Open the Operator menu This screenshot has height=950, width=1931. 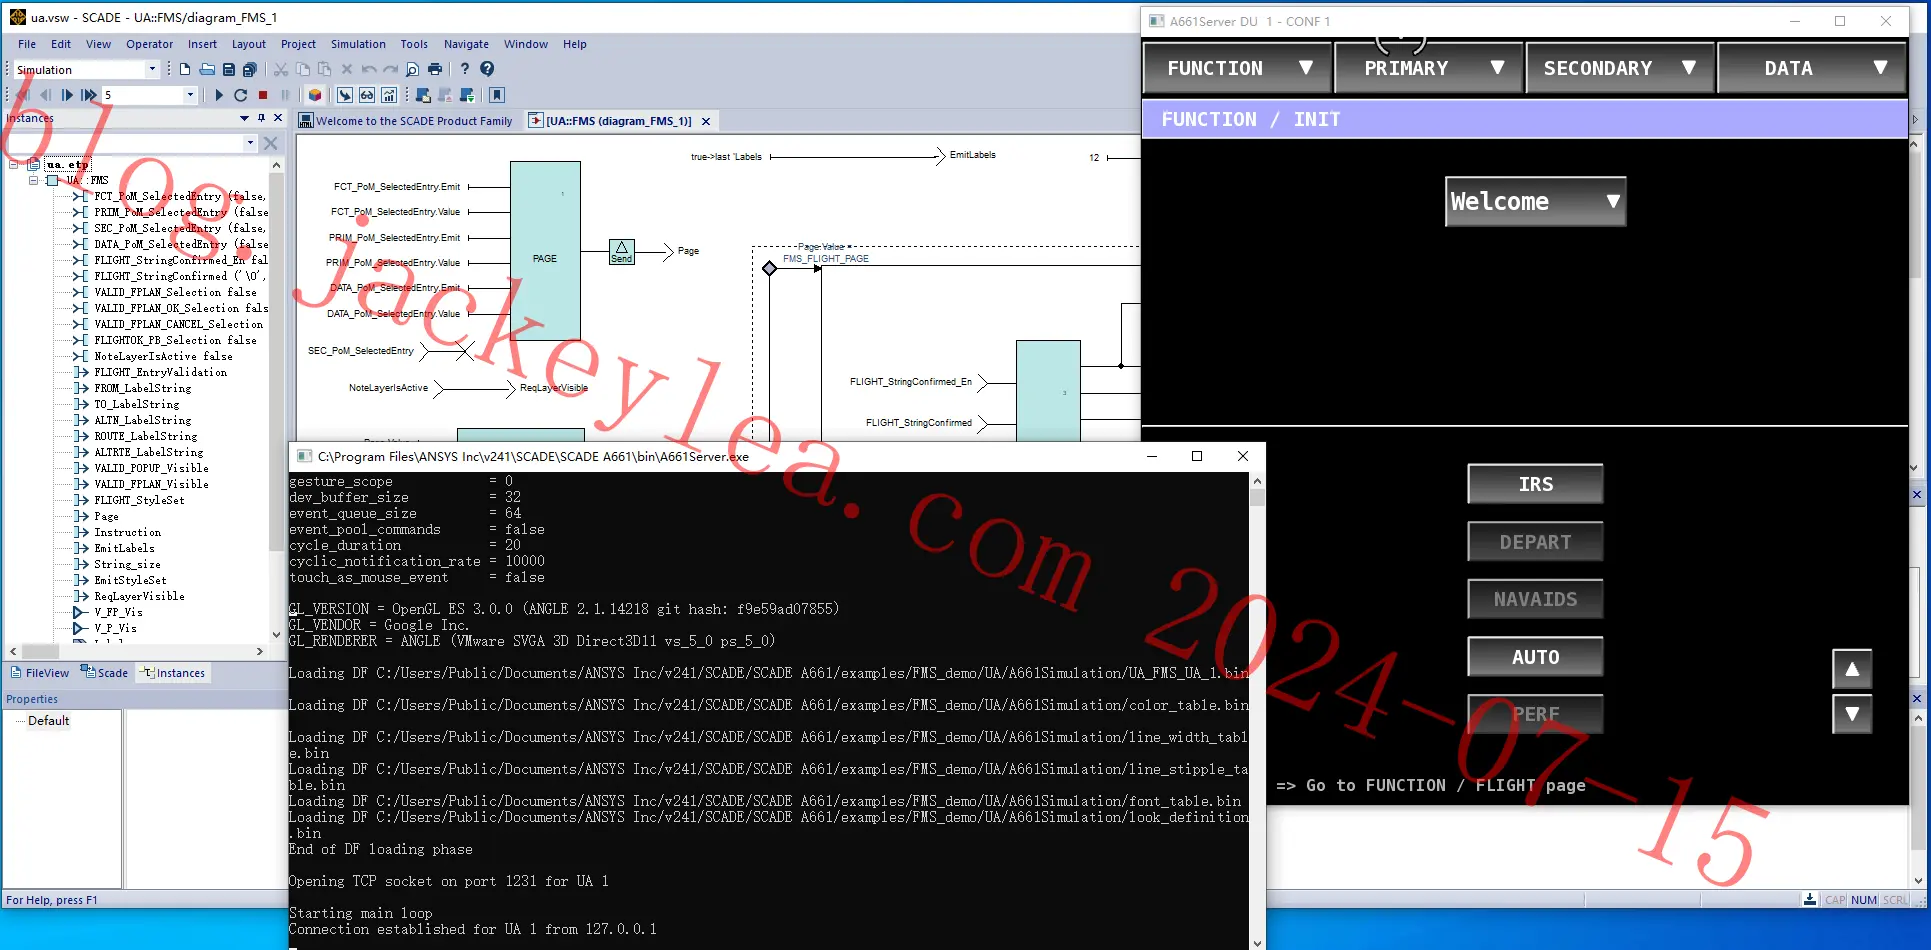coord(149,44)
